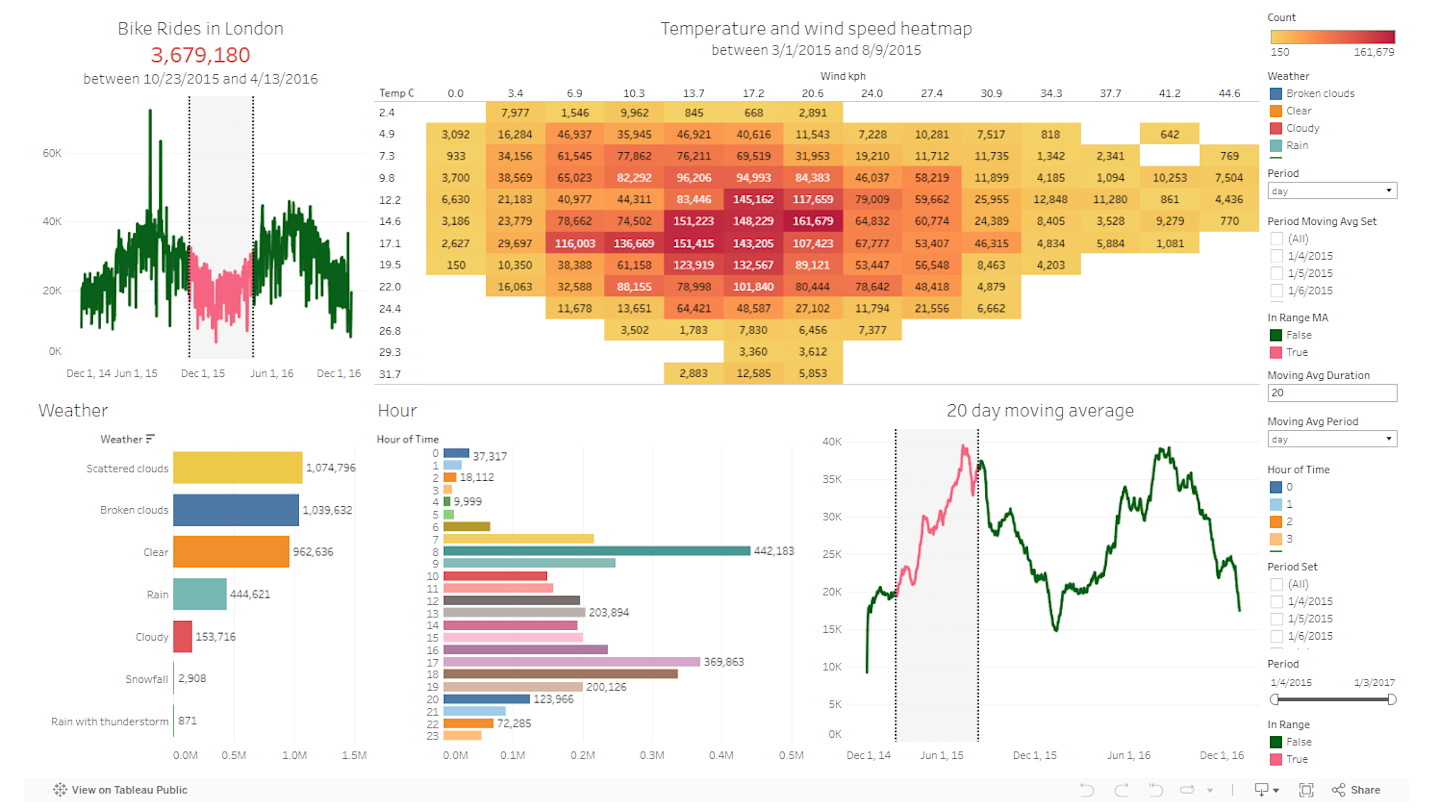Expand the Refresh options dropdown arrow in toolbar
Screen dimensions: 1440x811
(x=1210, y=790)
